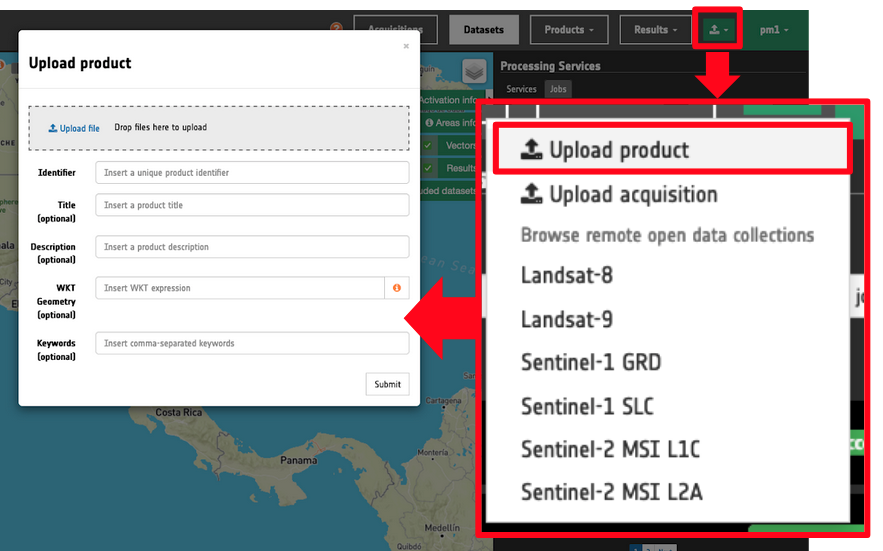Switch to the Services tab
Screen dimensions: 883x551
[521, 89]
